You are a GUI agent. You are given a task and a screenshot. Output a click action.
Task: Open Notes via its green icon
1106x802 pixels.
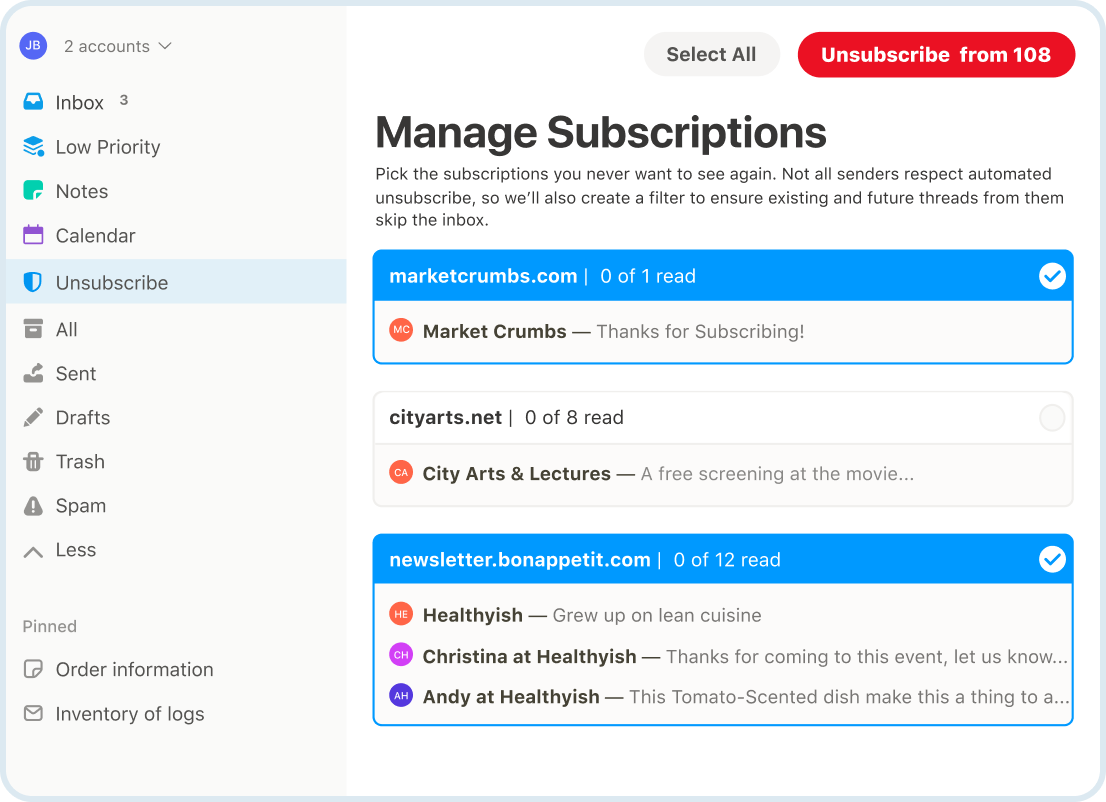coord(33,190)
